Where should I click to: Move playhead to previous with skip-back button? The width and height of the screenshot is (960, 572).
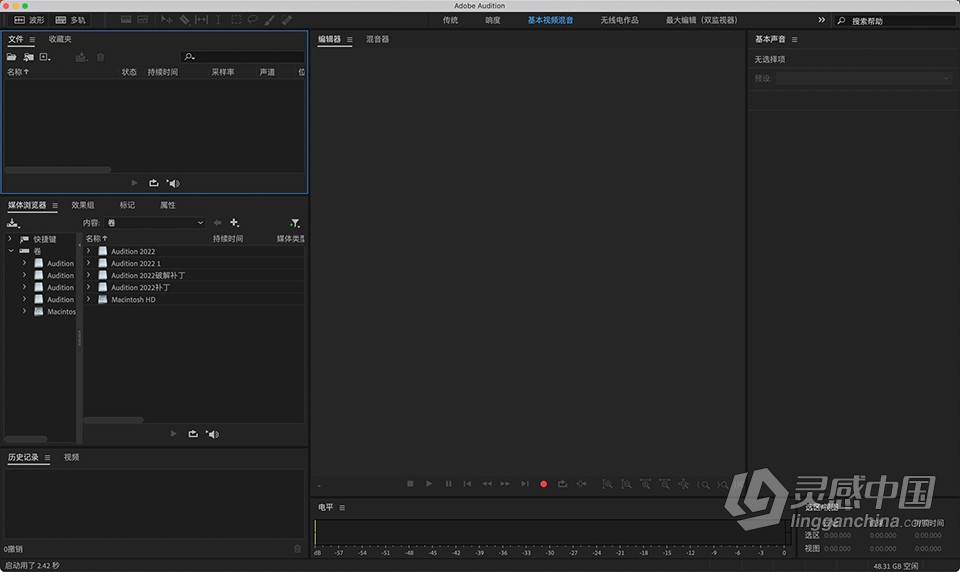(x=467, y=484)
